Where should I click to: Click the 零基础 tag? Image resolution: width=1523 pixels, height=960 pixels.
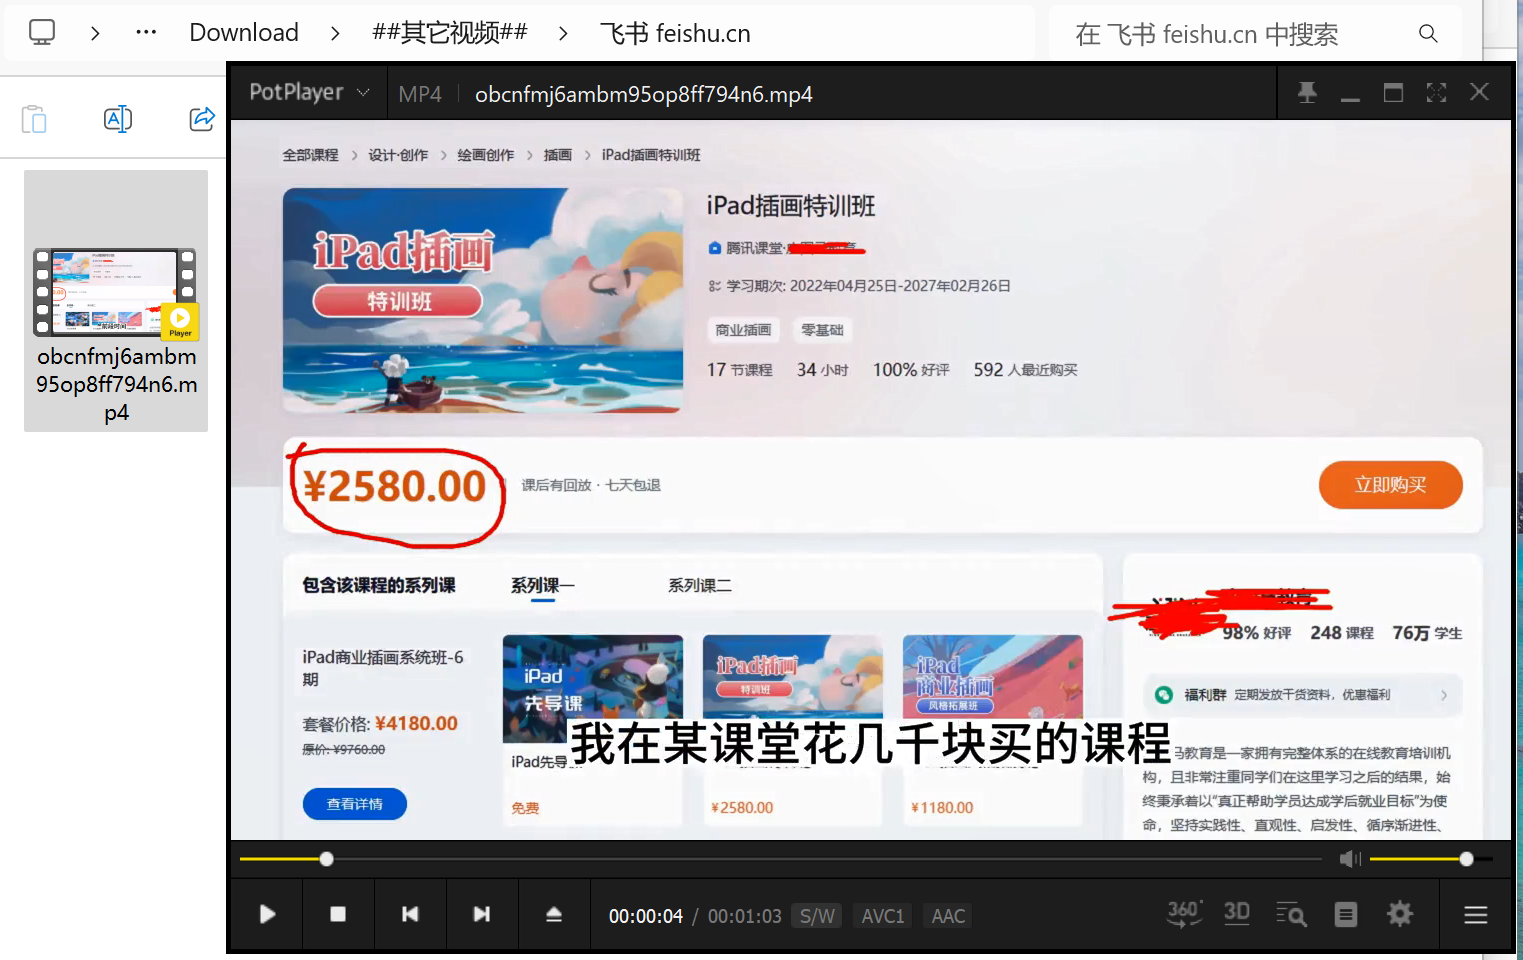822,330
